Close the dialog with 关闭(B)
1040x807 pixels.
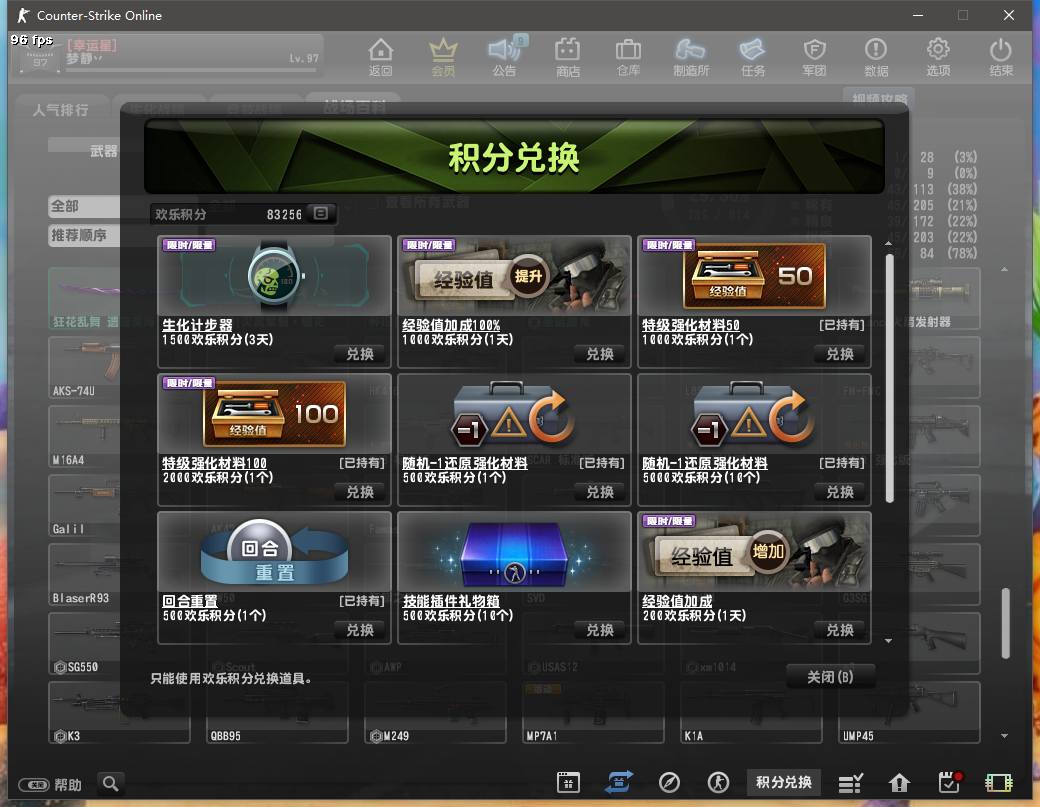(830, 677)
